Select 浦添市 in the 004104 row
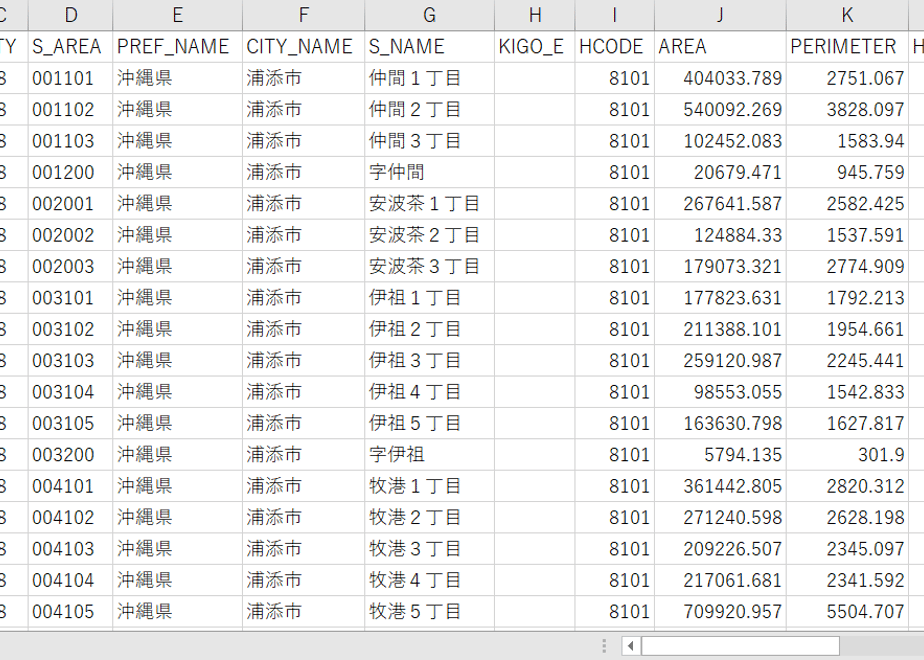924x660 pixels. click(x=303, y=580)
